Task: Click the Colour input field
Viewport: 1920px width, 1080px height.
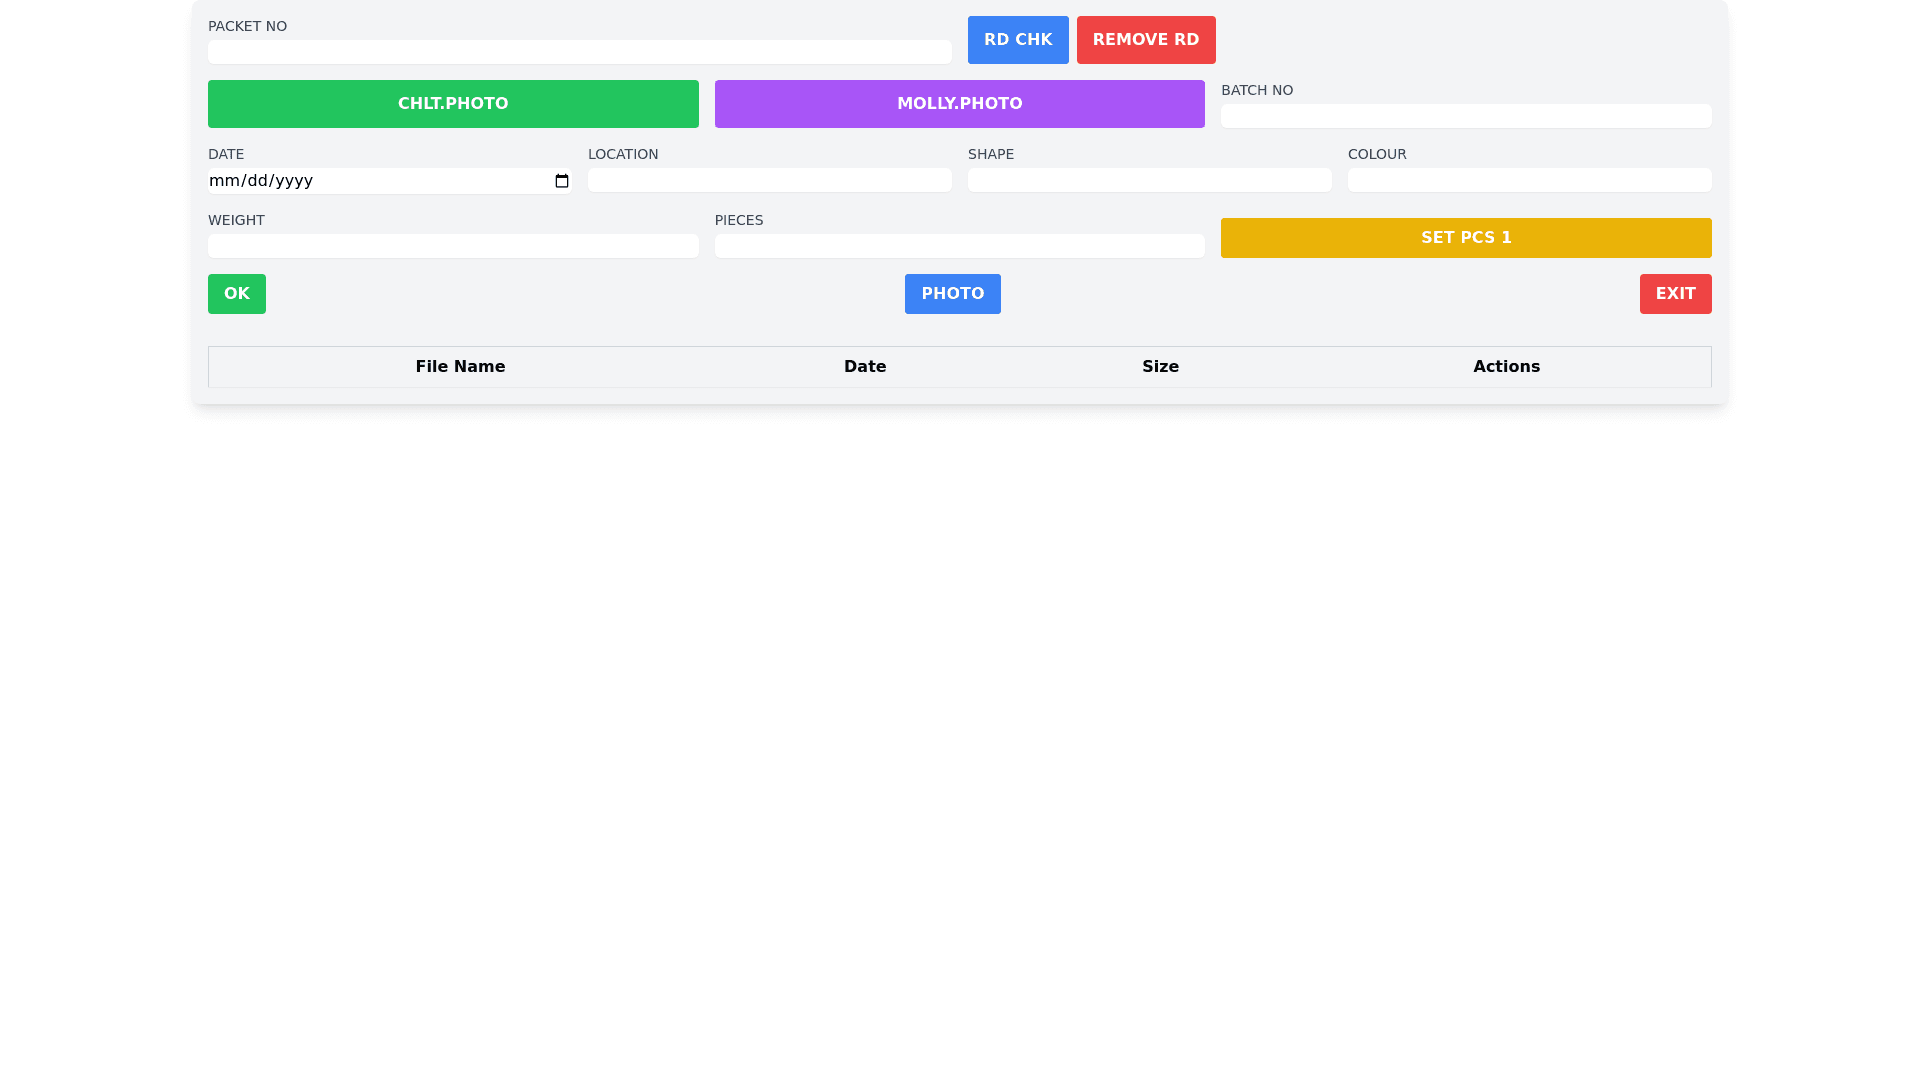Action: click(1529, 180)
